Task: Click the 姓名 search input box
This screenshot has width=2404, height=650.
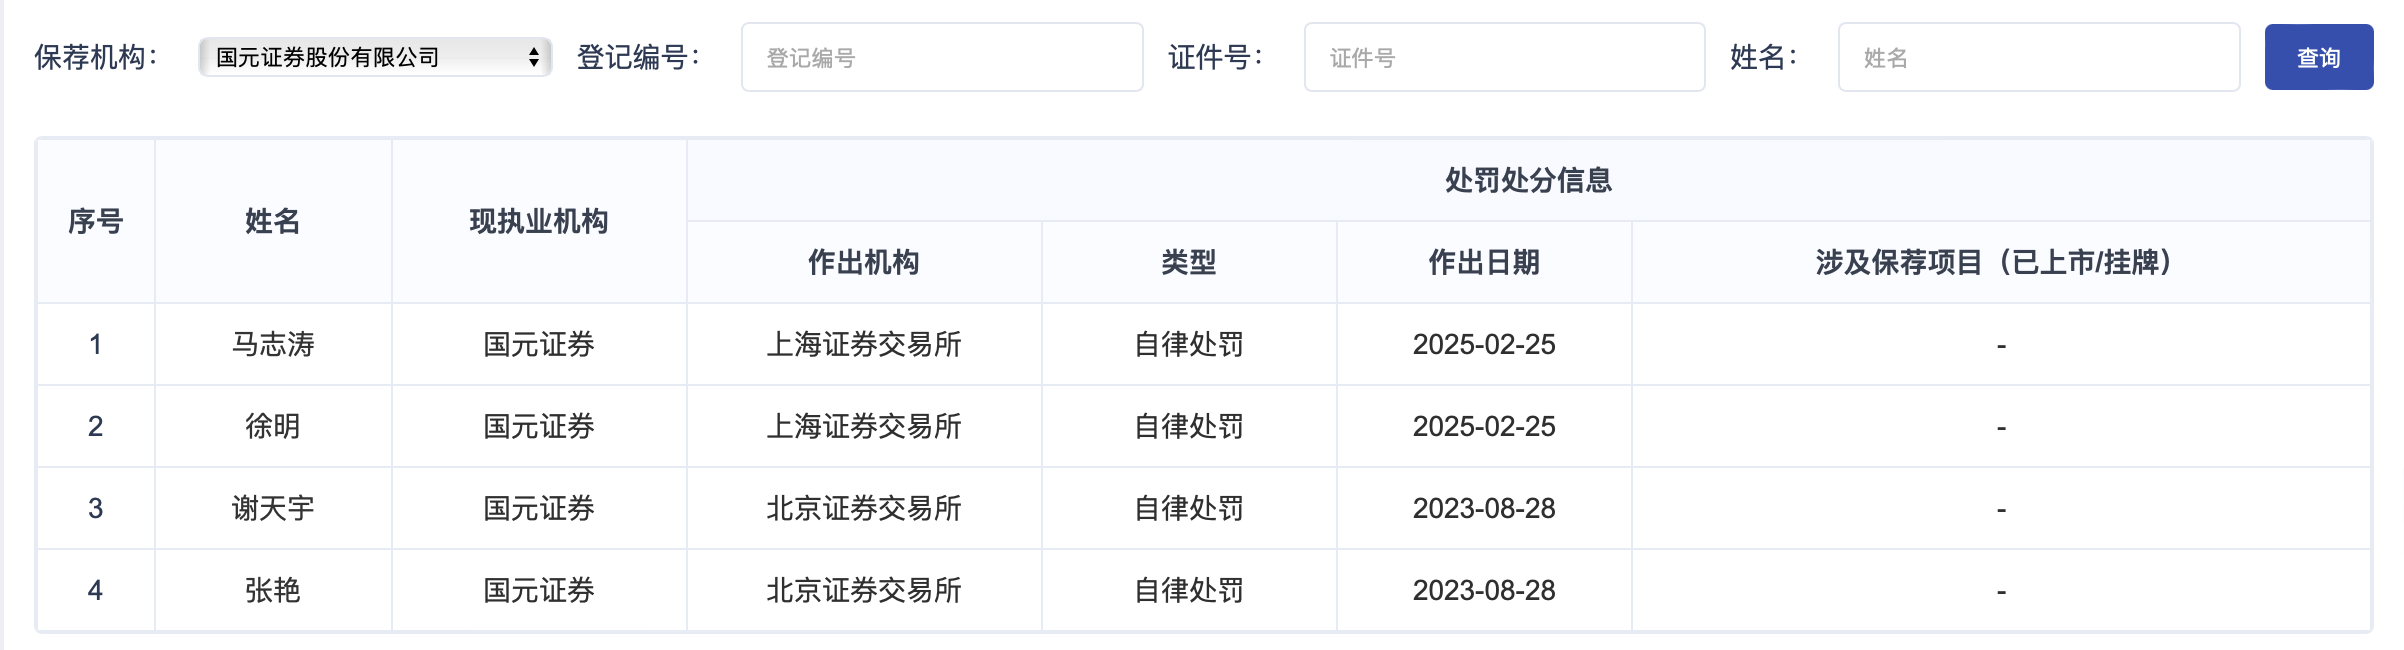Action: pyautogui.click(x=2039, y=57)
